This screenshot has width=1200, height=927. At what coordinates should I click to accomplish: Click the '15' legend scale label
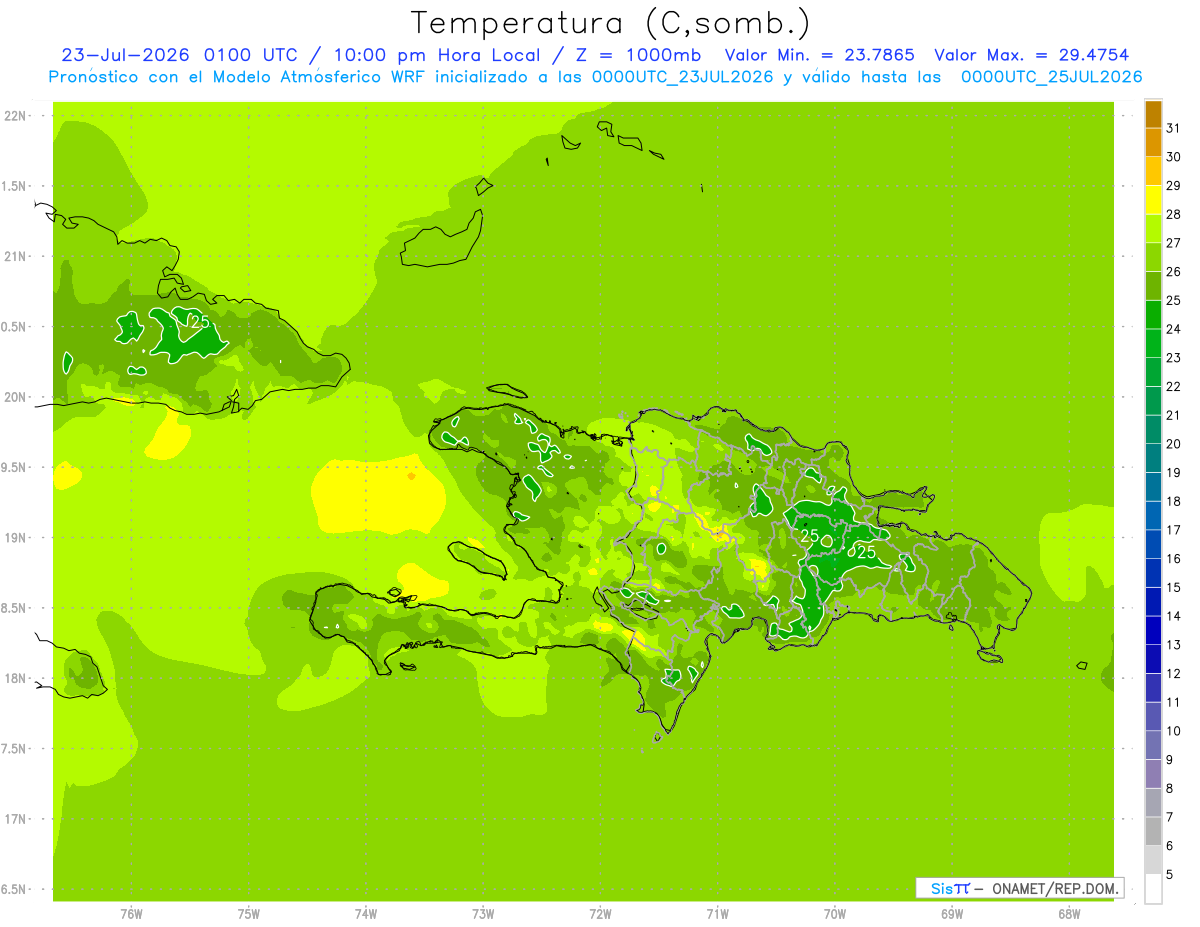pos(1173,587)
